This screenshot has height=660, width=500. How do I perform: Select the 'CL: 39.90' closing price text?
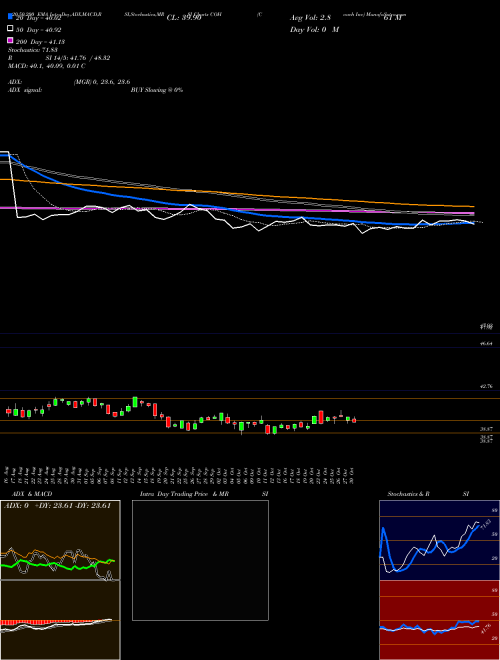pyautogui.click(x=184, y=18)
